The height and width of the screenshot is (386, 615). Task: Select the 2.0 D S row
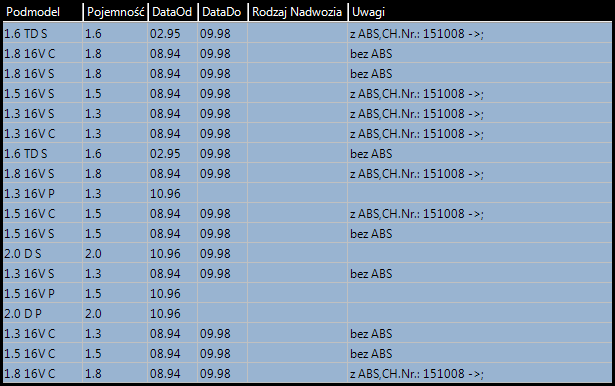(307, 253)
